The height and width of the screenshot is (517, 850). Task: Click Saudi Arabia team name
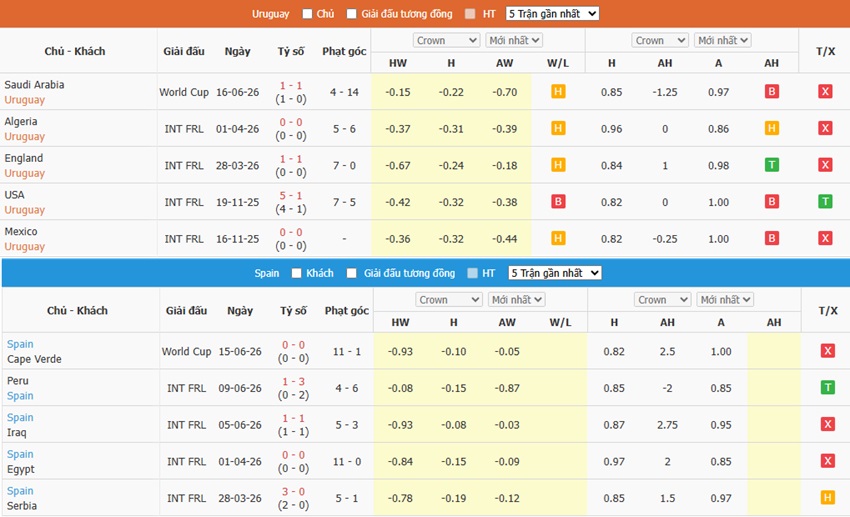(34, 85)
